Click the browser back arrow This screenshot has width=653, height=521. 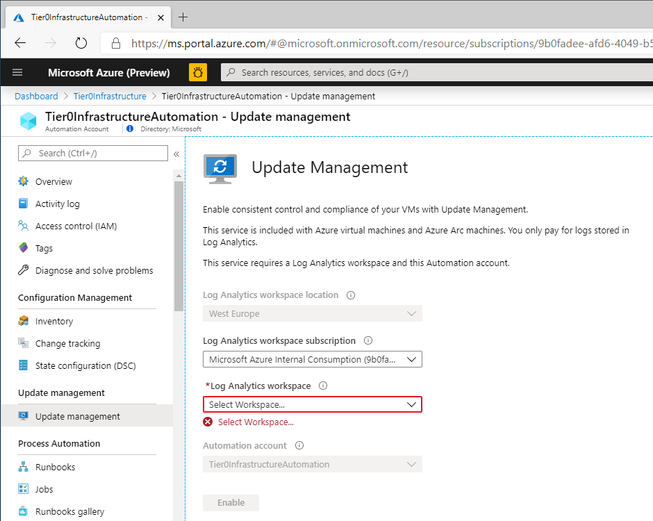click(20, 42)
